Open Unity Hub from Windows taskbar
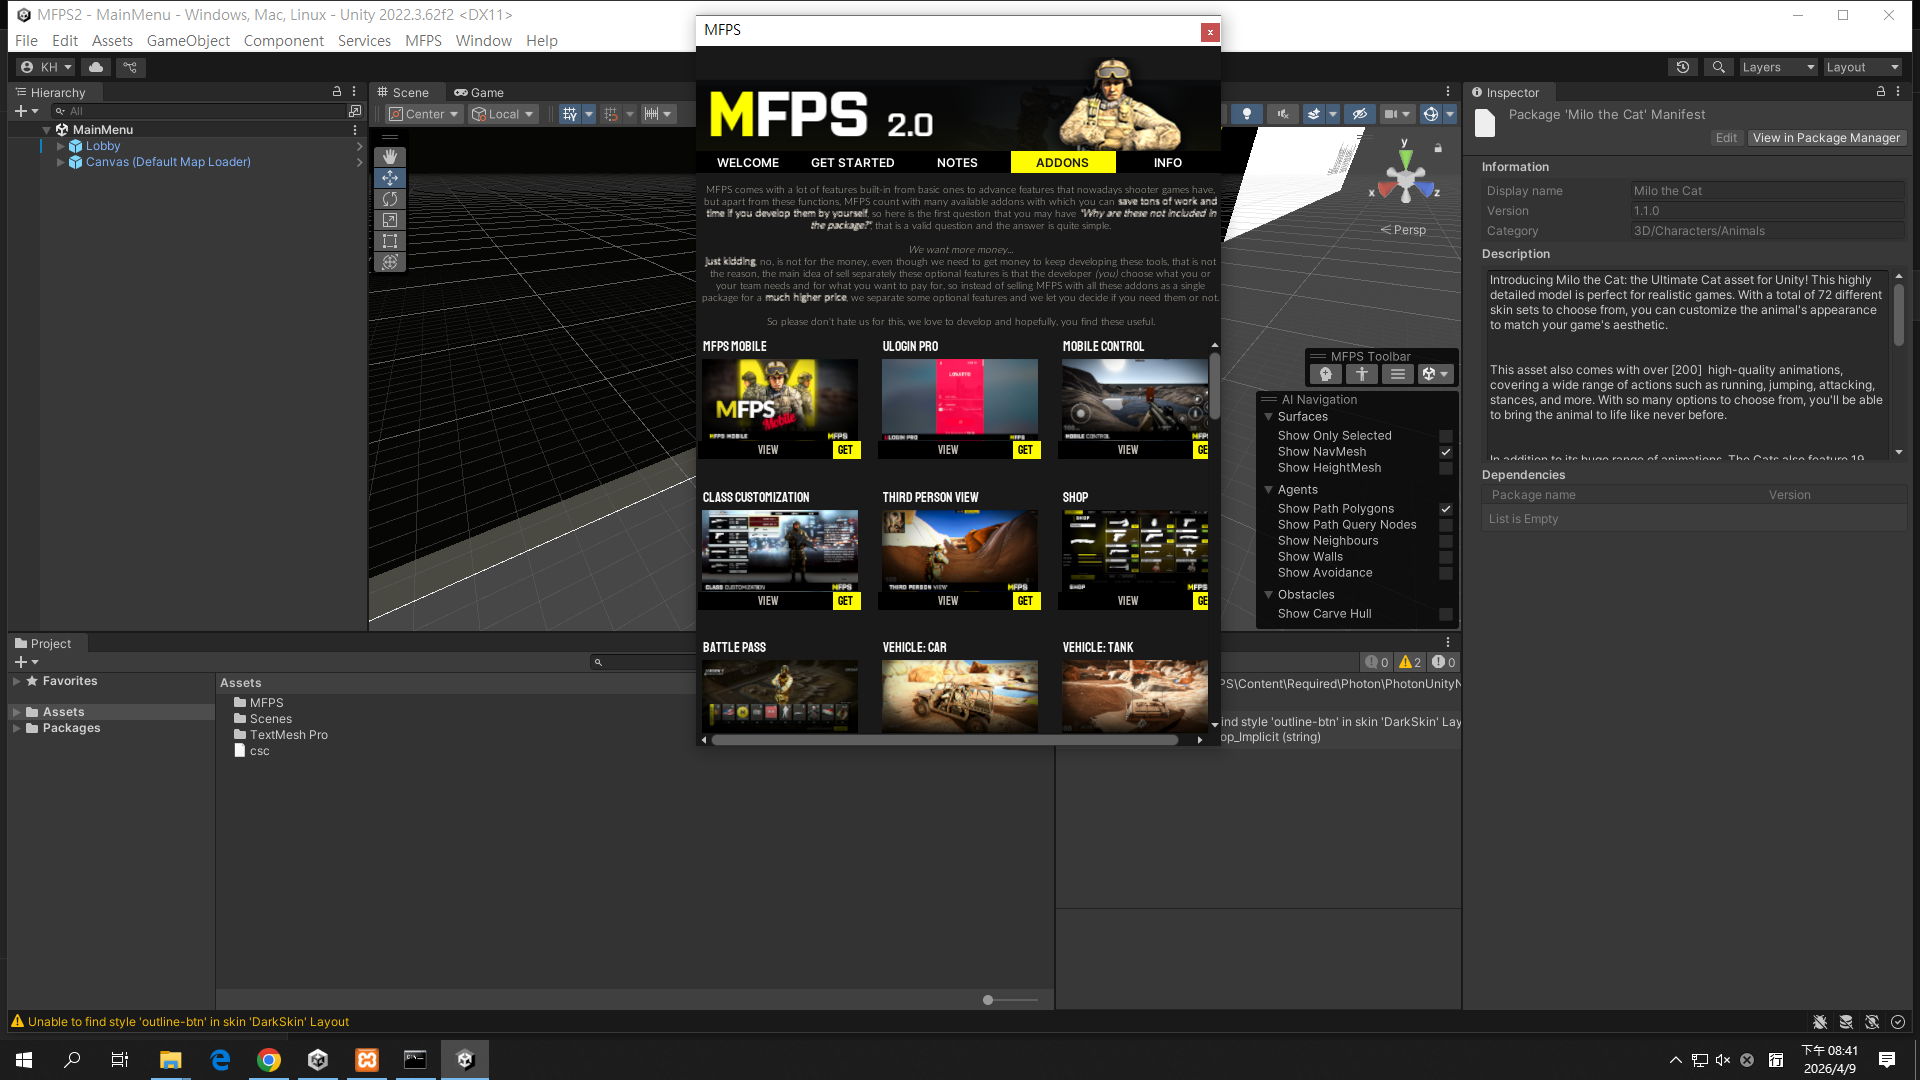 318,1060
